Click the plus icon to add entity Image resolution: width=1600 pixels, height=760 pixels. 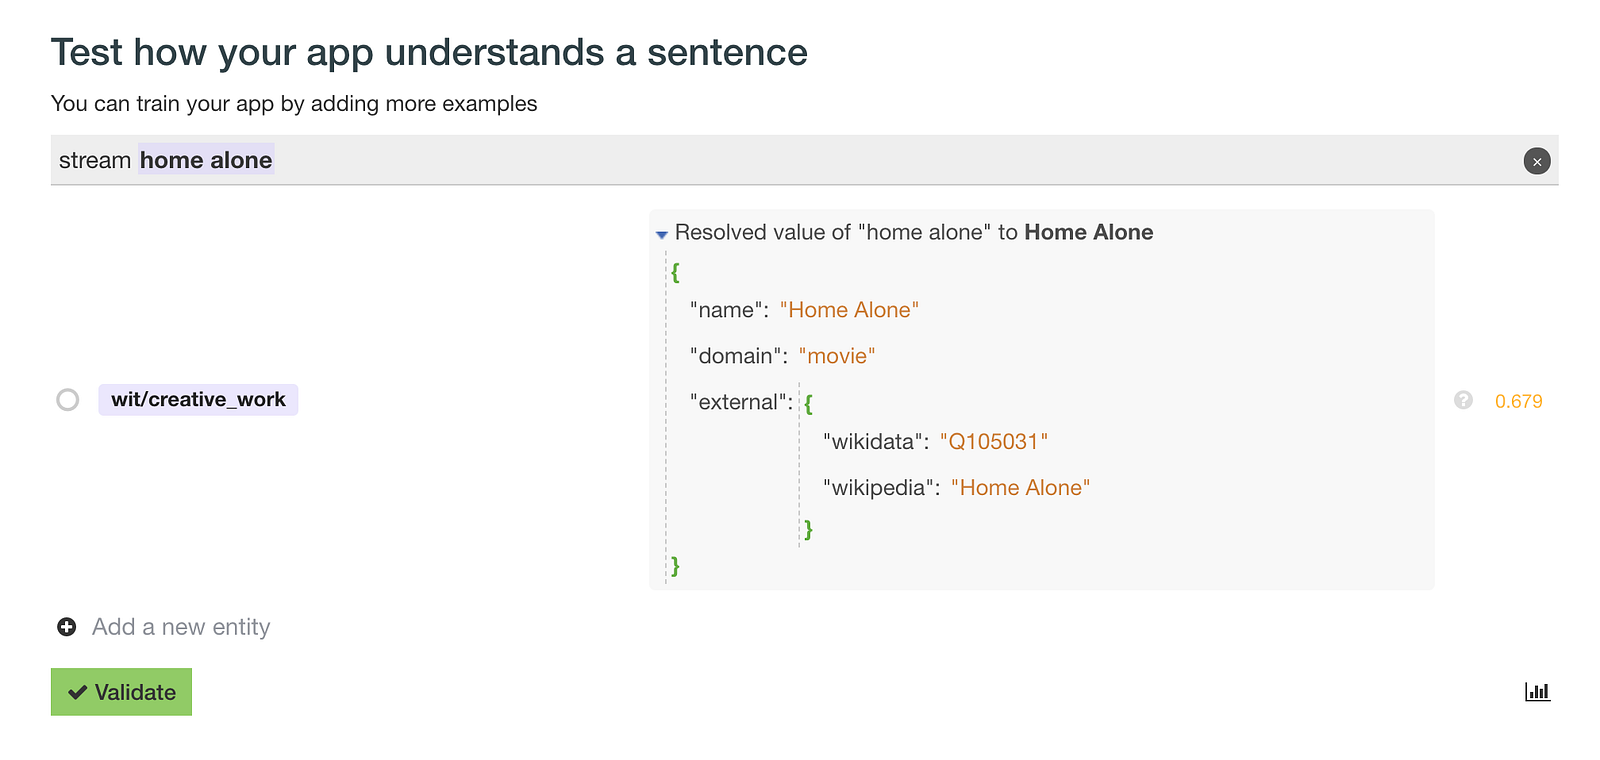(x=67, y=627)
